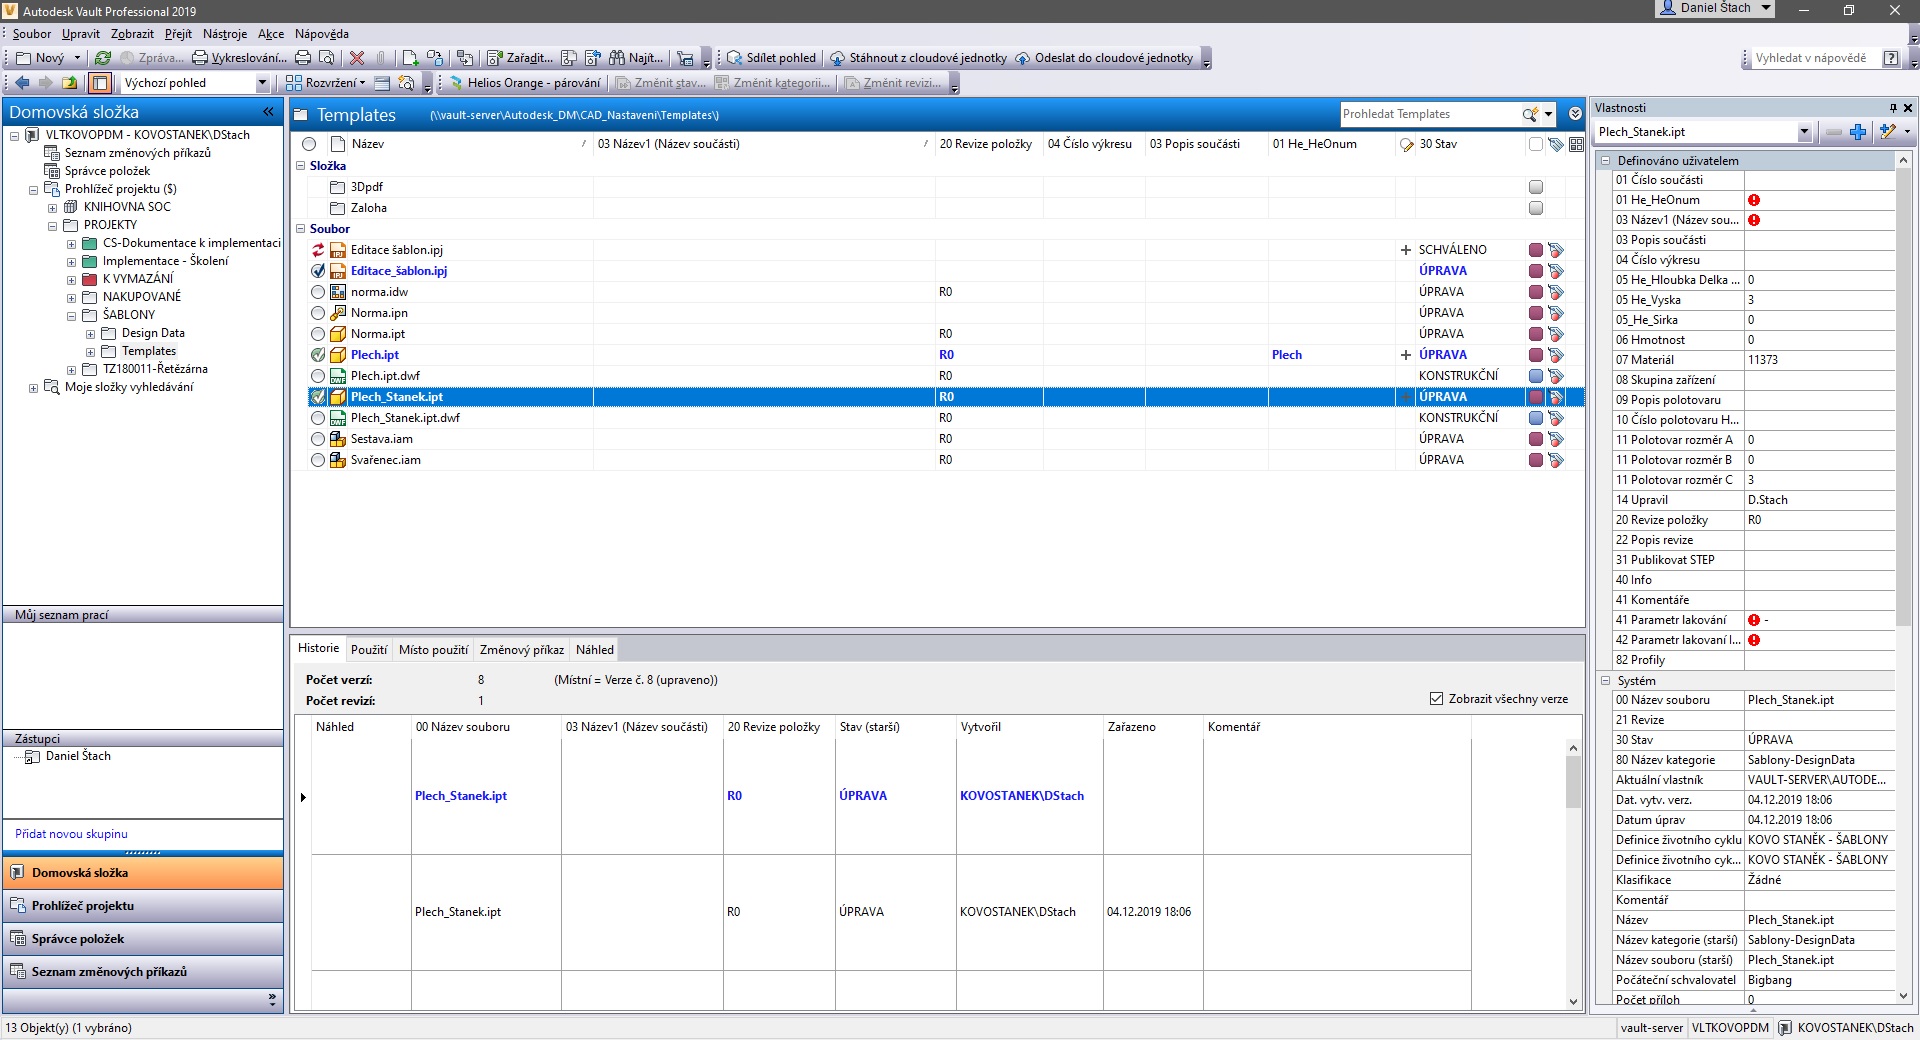The image size is (1920, 1040).
Task: Click the blue Back navigation arrow
Action: [22, 83]
